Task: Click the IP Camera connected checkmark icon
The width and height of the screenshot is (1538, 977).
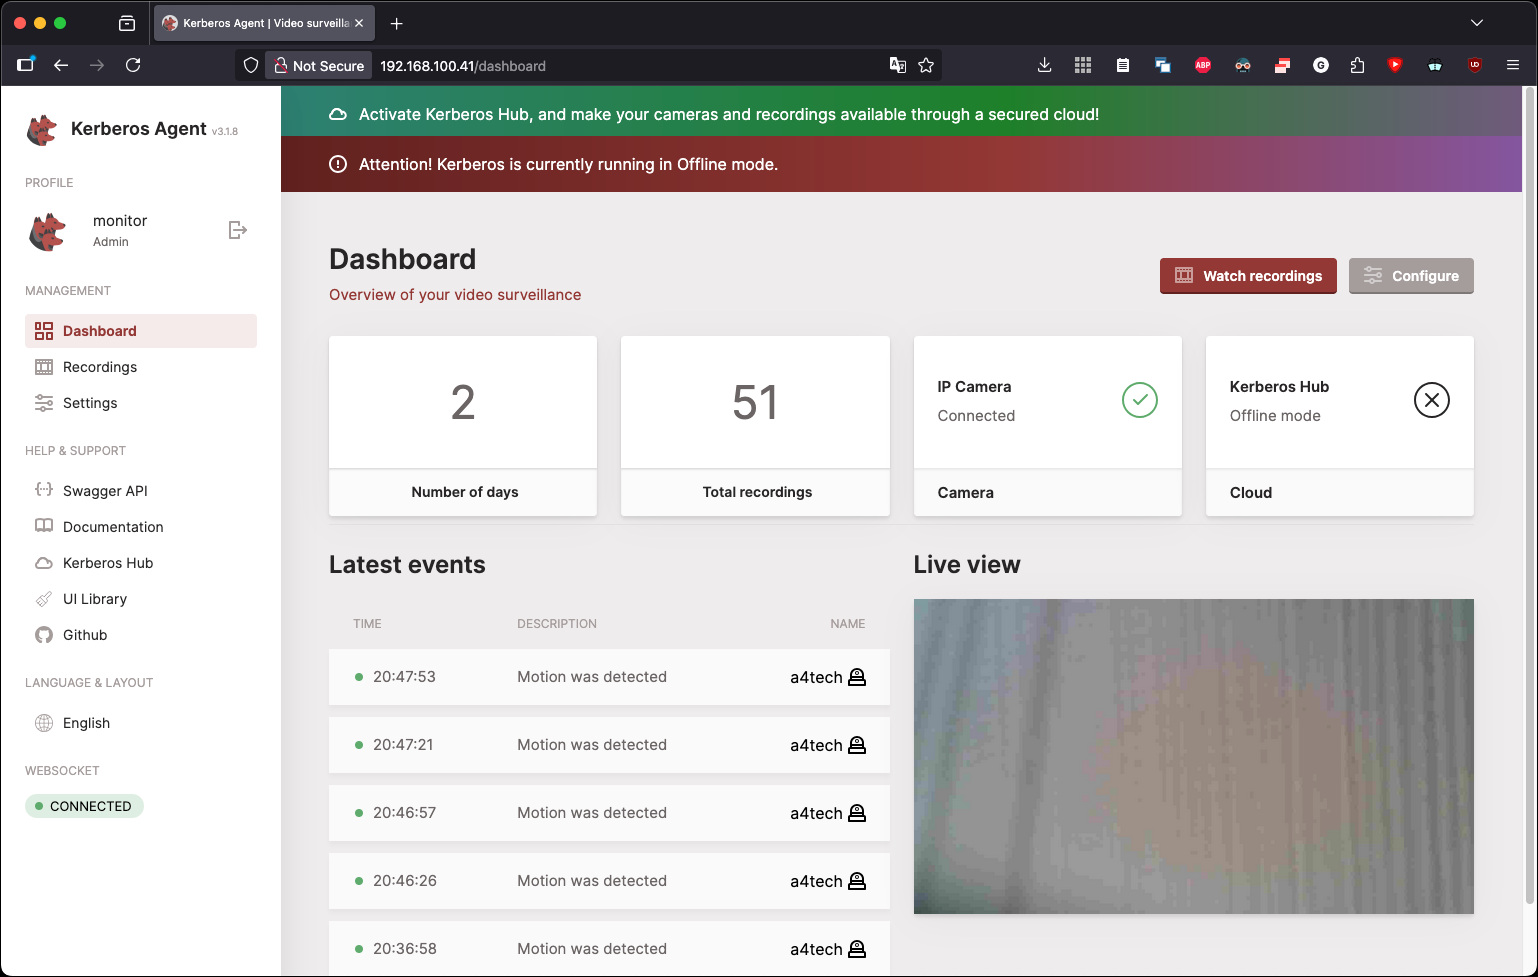Action: pos(1140,400)
